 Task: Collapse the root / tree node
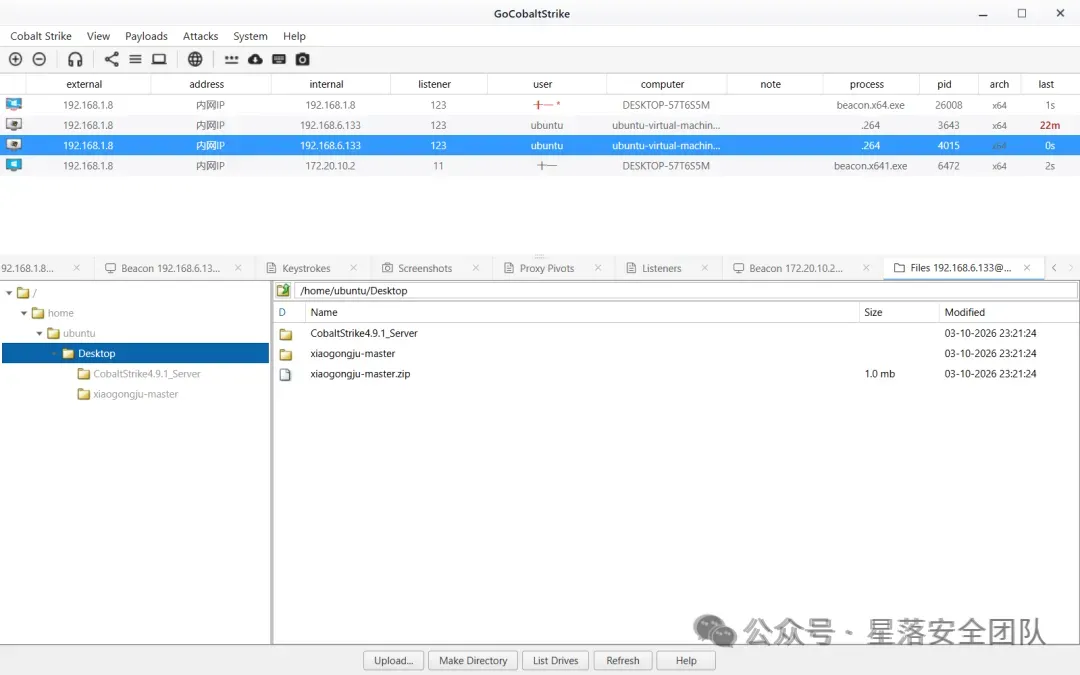9,293
